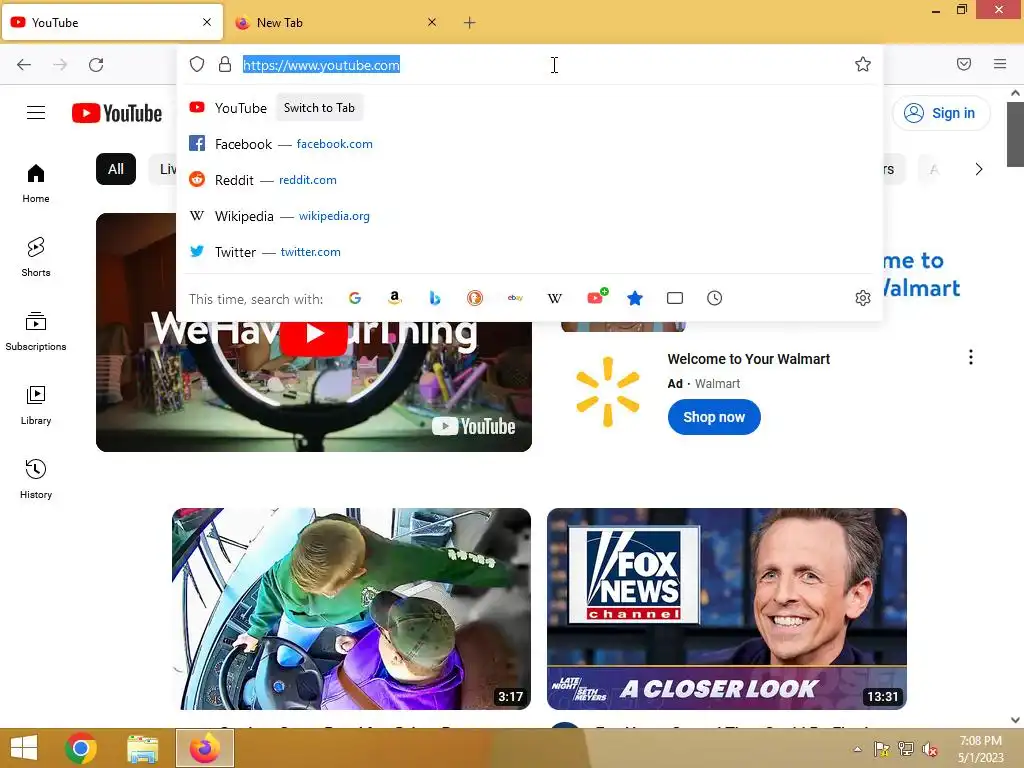Launch Chrome from the taskbar
Screen dimensions: 1024x768
[81, 748]
